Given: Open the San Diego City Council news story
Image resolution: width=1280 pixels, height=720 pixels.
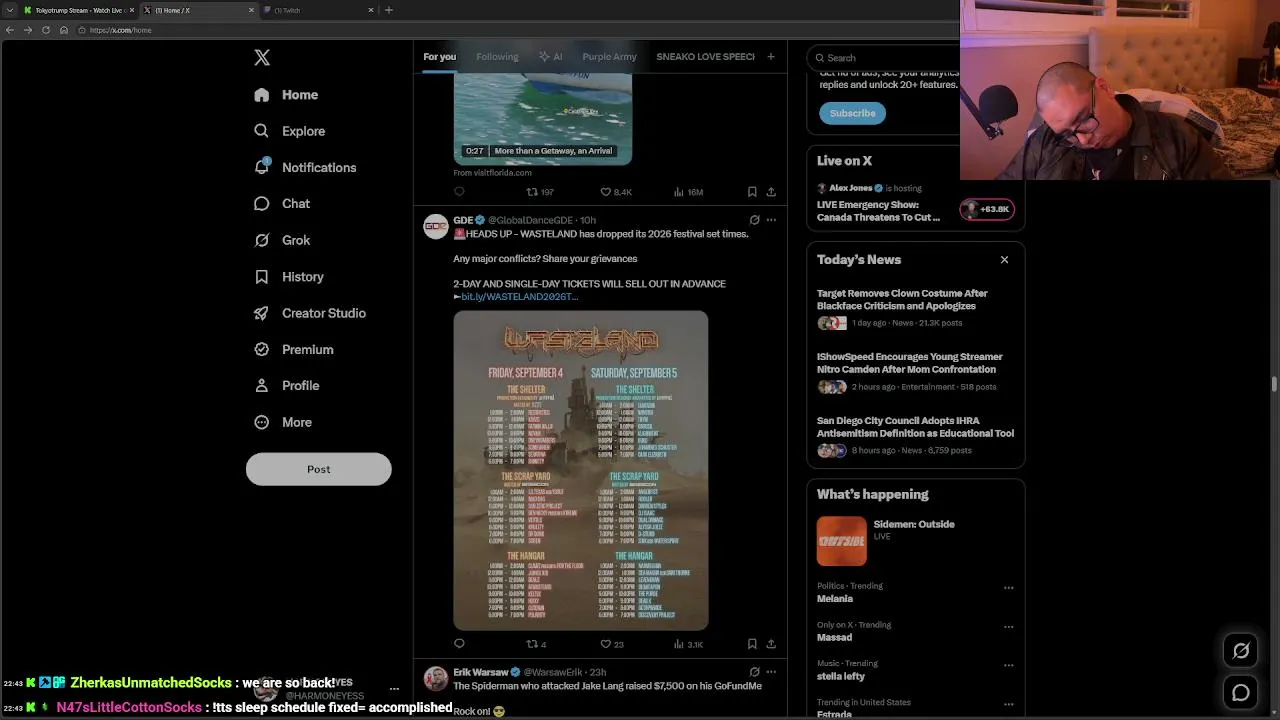Looking at the screenshot, I should tap(915, 427).
